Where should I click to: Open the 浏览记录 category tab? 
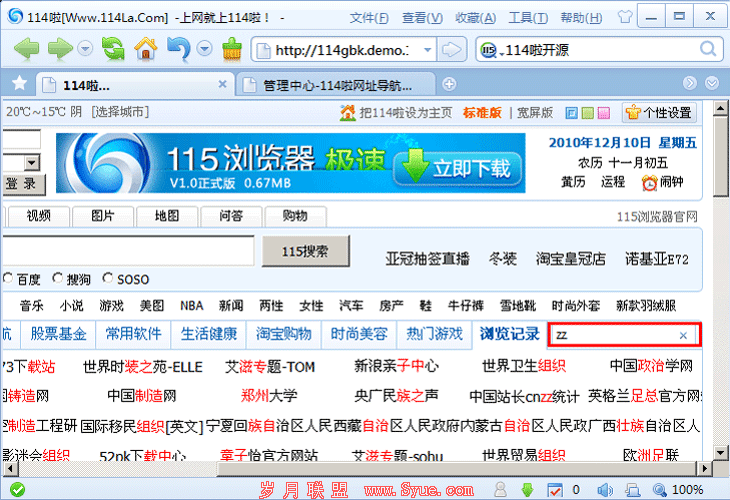click(x=509, y=334)
